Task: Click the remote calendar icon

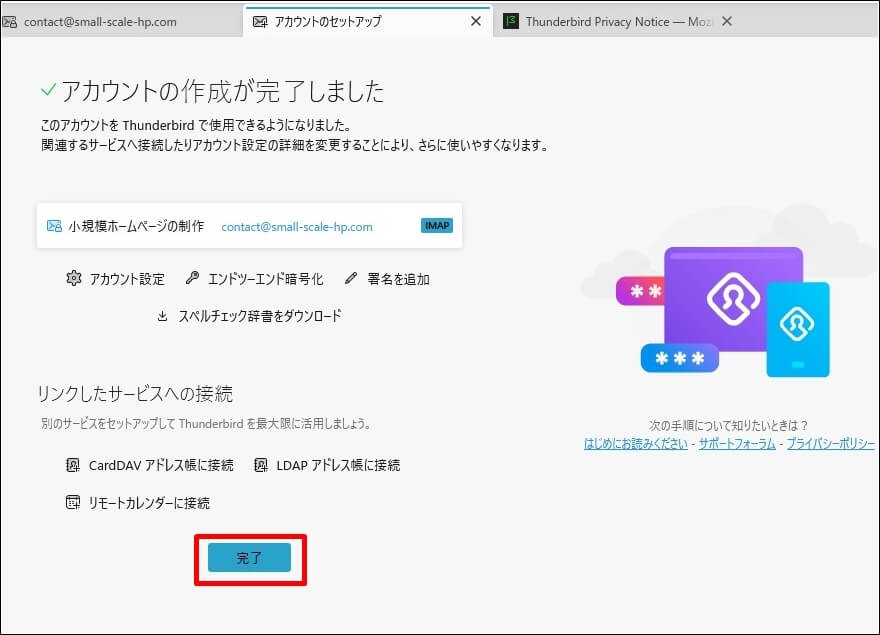Action: [x=73, y=502]
